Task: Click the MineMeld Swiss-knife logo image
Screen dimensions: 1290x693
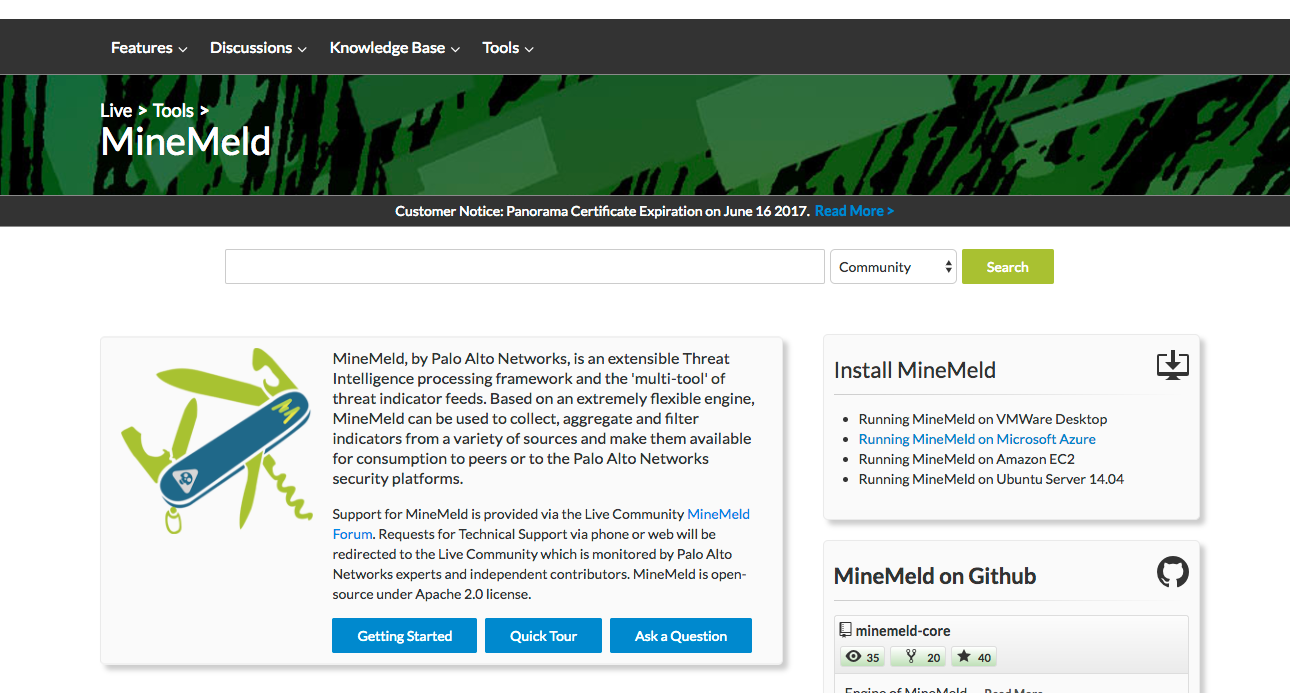Action: (x=214, y=438)
